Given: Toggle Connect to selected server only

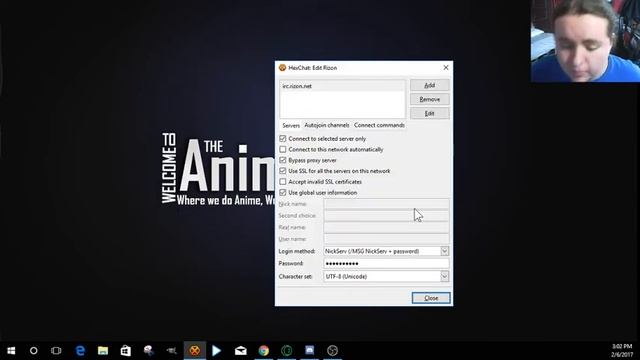Looking at the screenshot, I should pyautogui.click(x=282, y=139).
